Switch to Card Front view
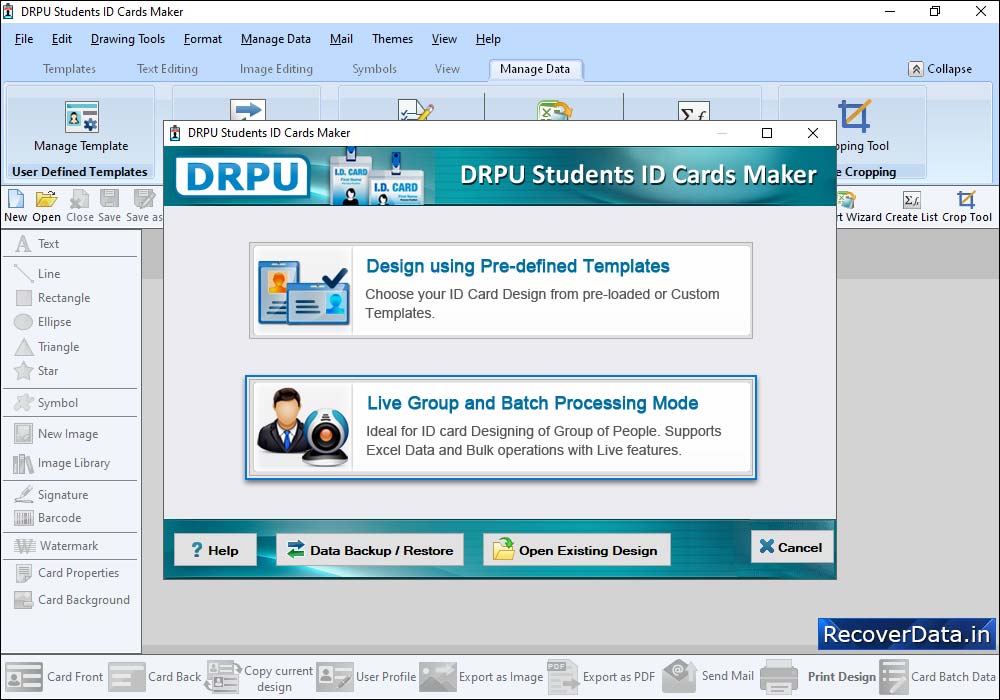The image size is (1000, 700). (x=54, y=676)
